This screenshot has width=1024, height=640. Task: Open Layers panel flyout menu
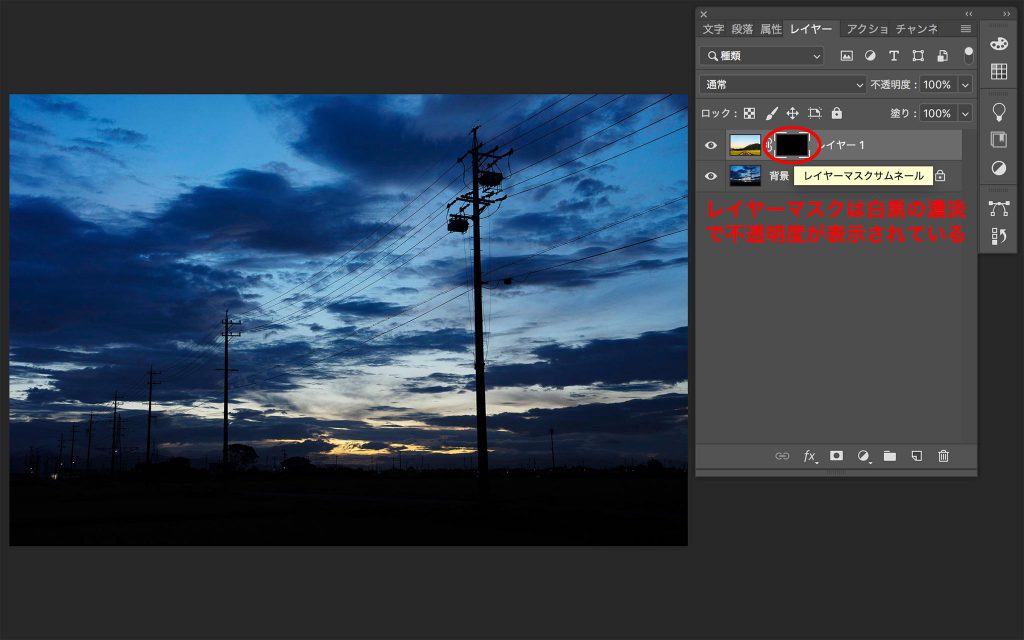[x=966, y=29]
